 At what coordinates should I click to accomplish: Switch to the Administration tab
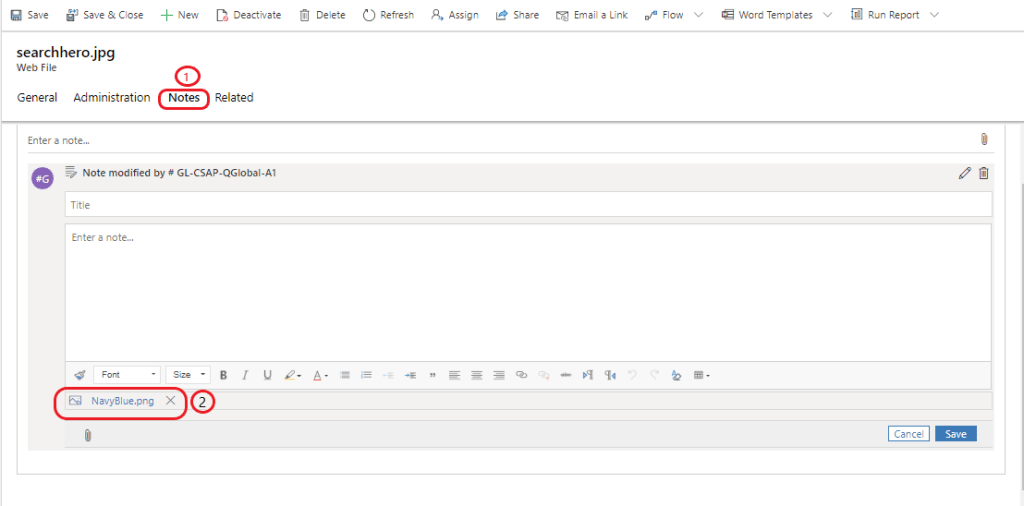[x=112, y=98]
